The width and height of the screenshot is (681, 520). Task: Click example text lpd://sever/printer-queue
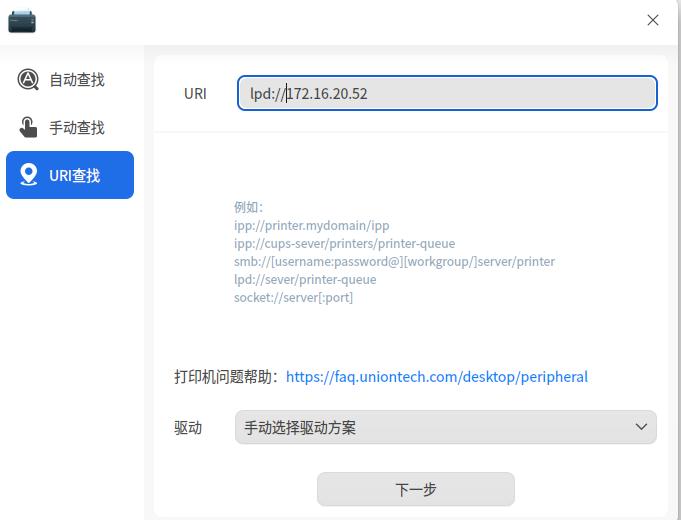[x=305, y=279]
